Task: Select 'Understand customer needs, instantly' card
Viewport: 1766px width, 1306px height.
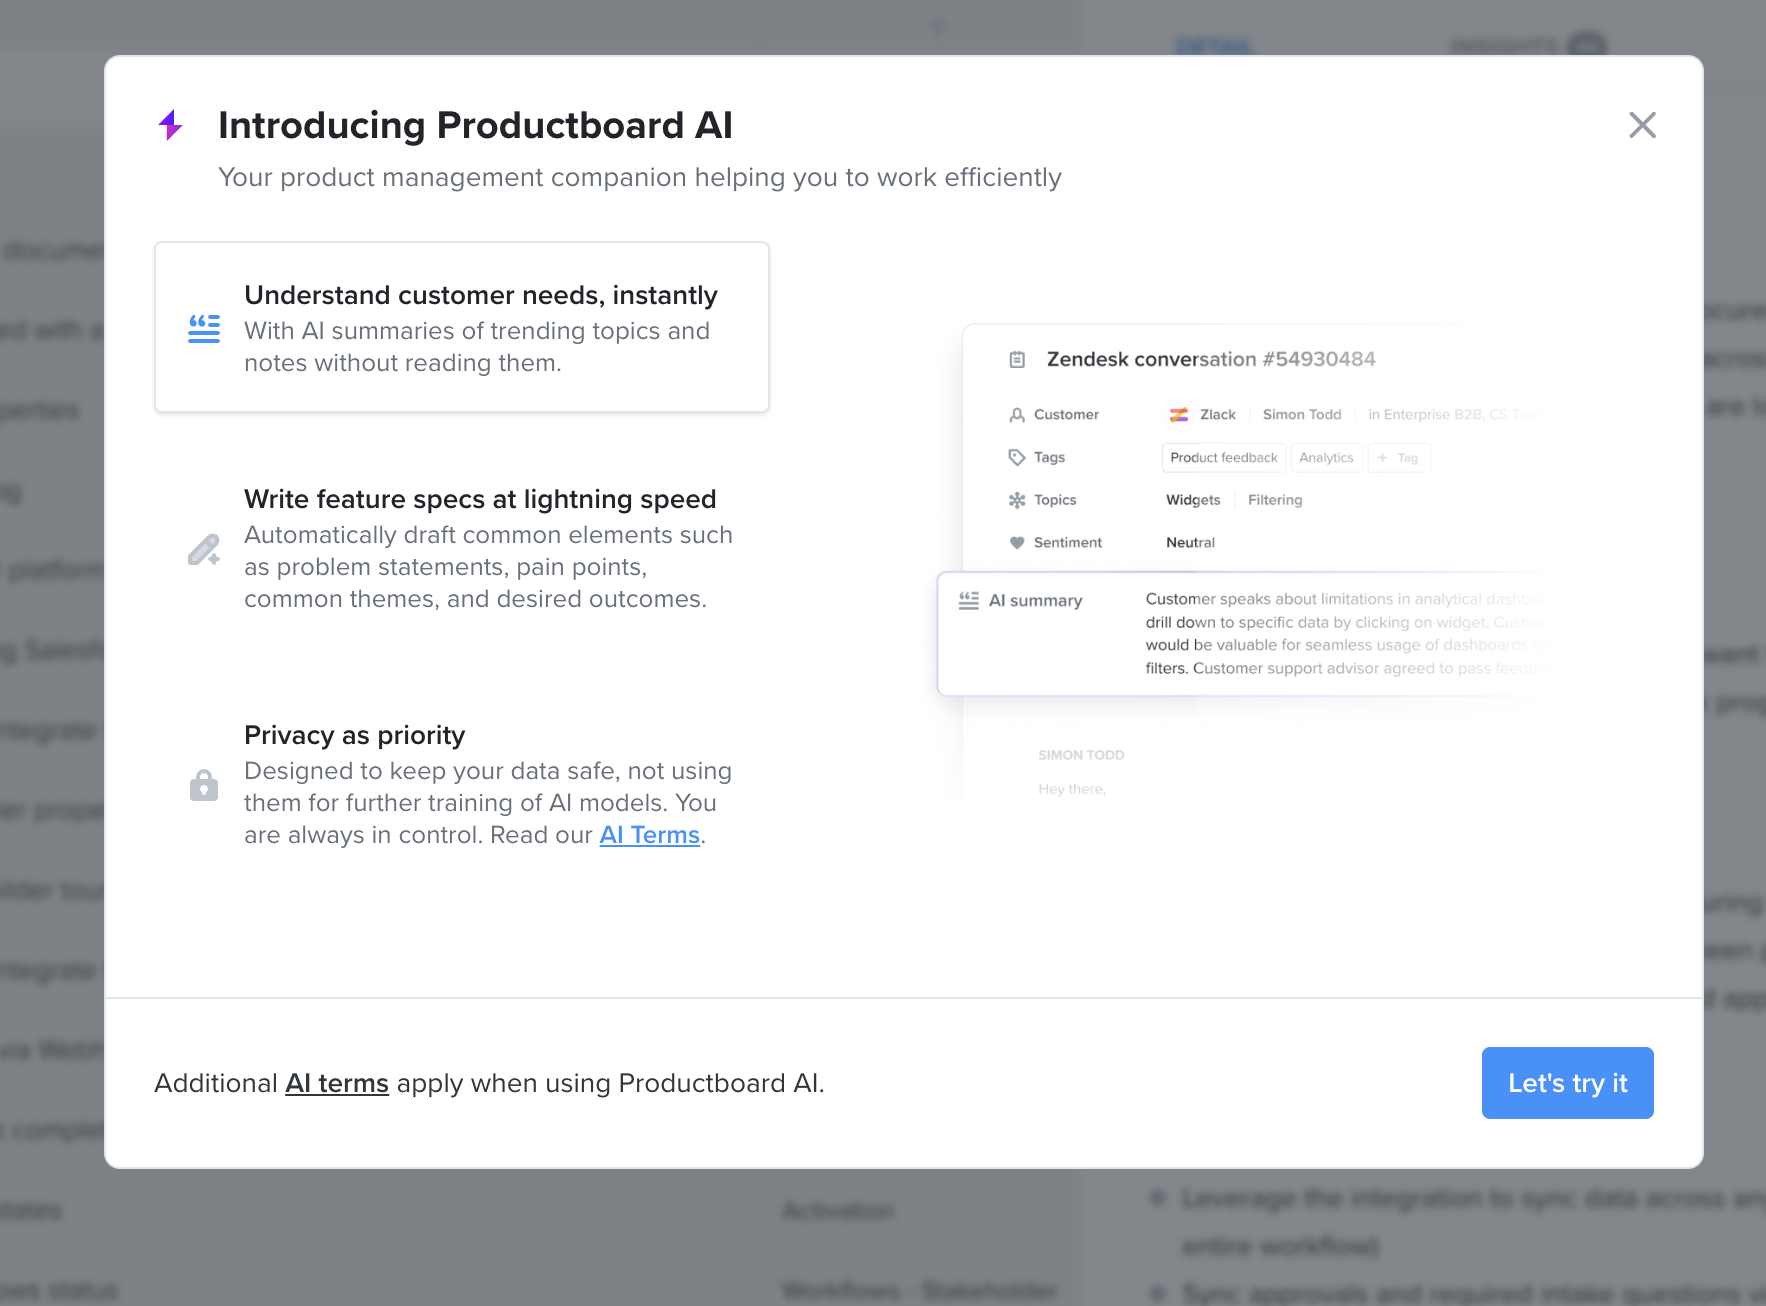Action: click(461, 327)
